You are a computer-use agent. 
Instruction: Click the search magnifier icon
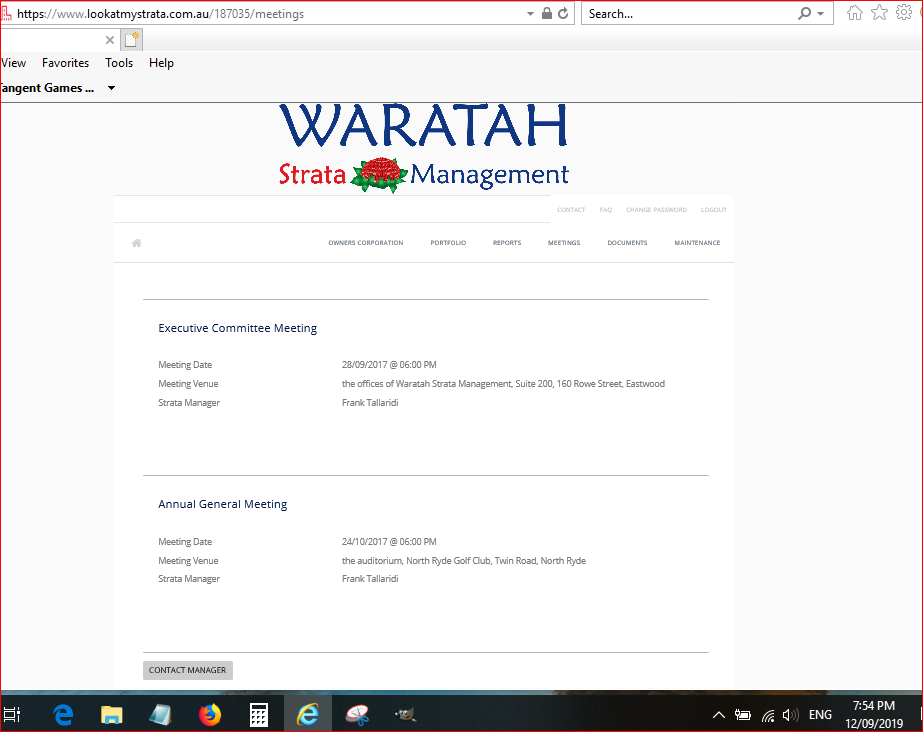tap(804, 14)
